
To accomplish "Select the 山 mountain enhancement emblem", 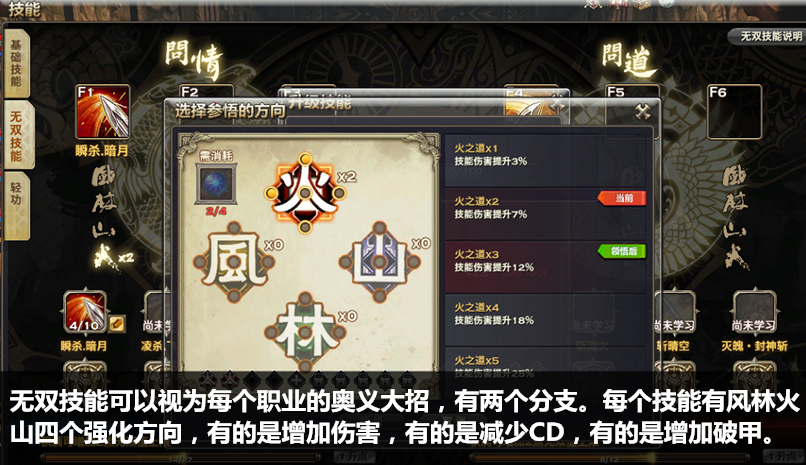I will [379, 262].
